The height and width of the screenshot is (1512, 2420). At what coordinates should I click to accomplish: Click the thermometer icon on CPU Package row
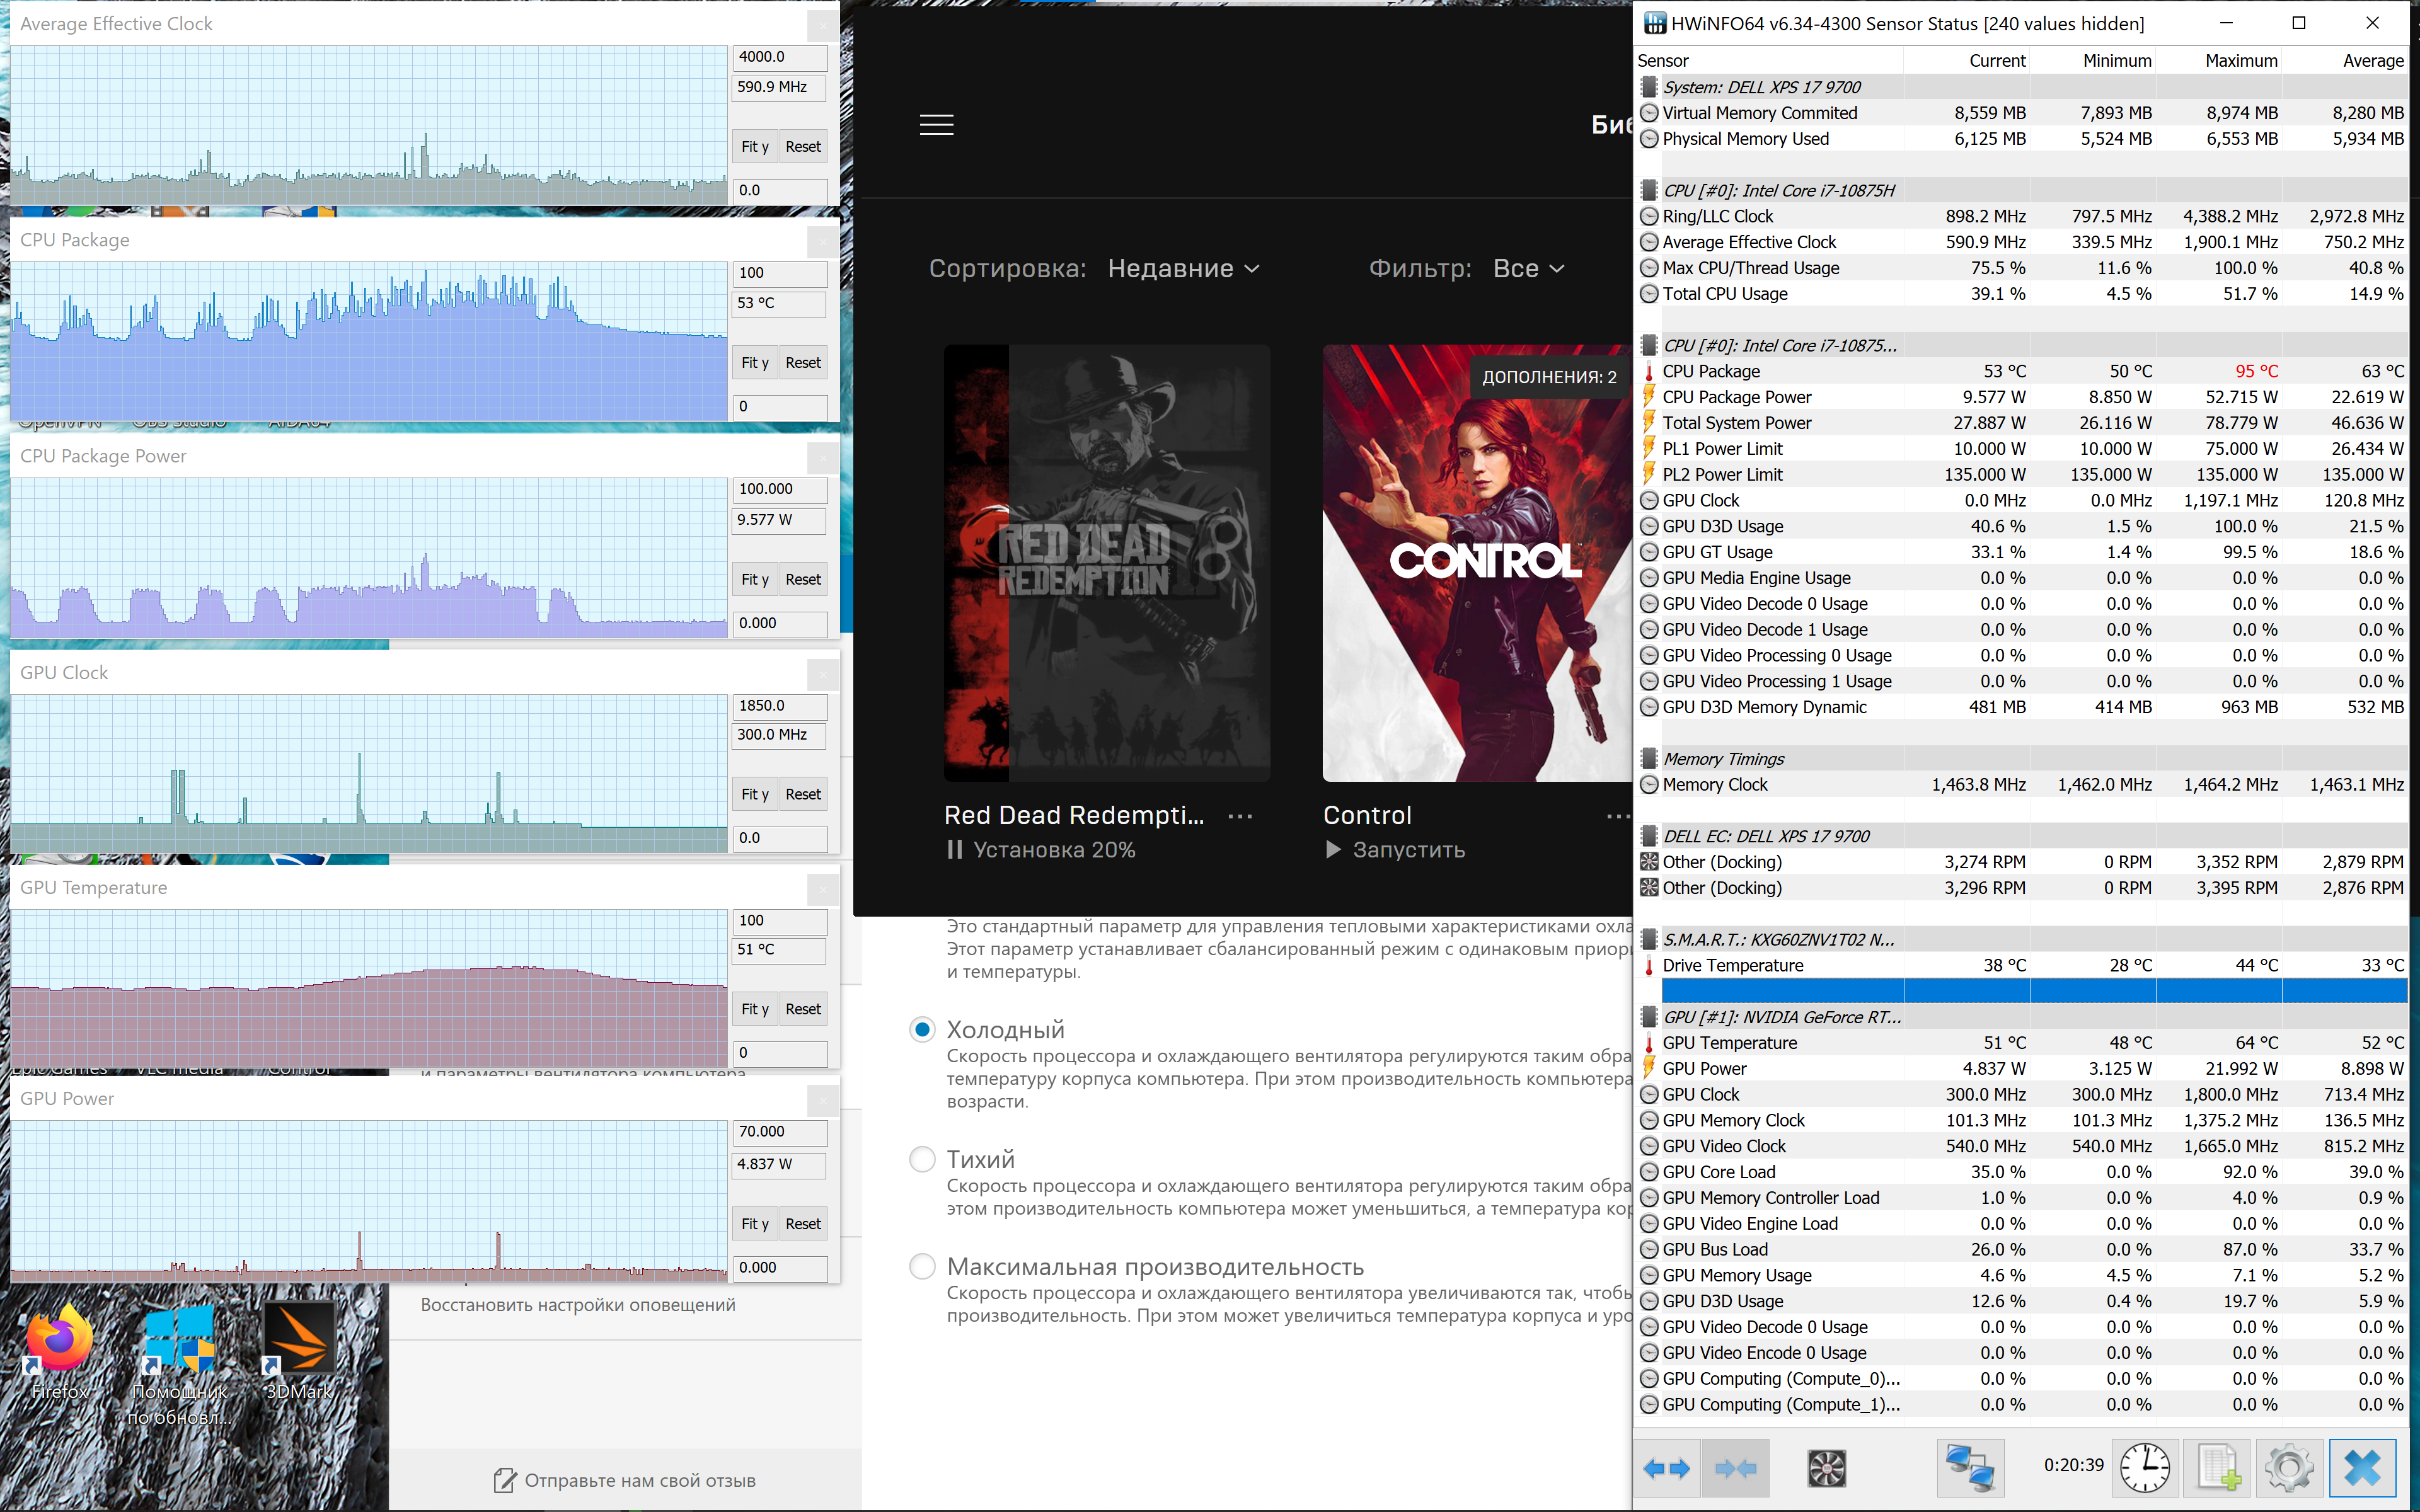[x=1649, y=372]
